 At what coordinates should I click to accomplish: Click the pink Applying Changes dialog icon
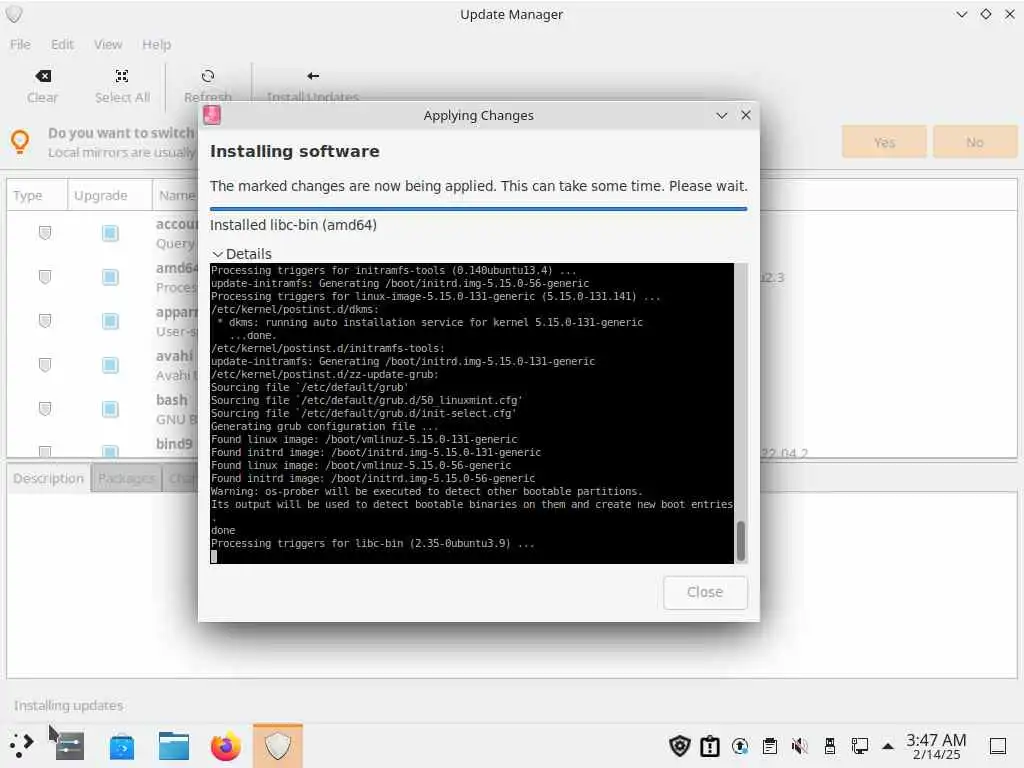pyautogui.click(x=212, y=116)
